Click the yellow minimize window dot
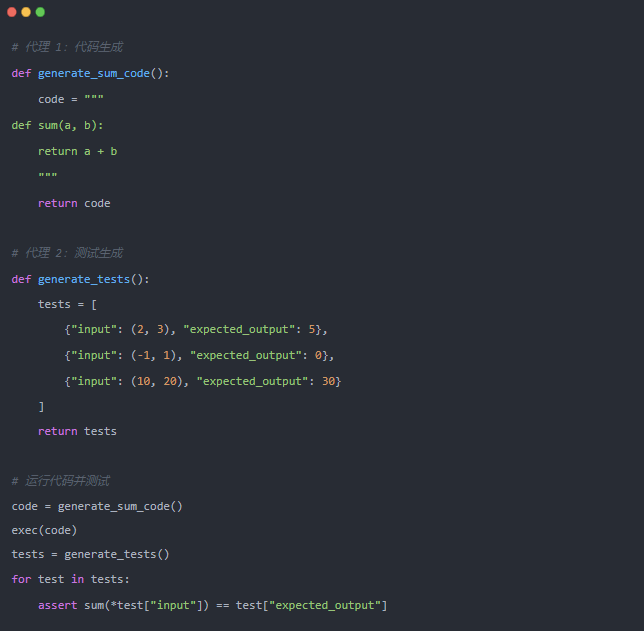 click(x=26, y=12)
